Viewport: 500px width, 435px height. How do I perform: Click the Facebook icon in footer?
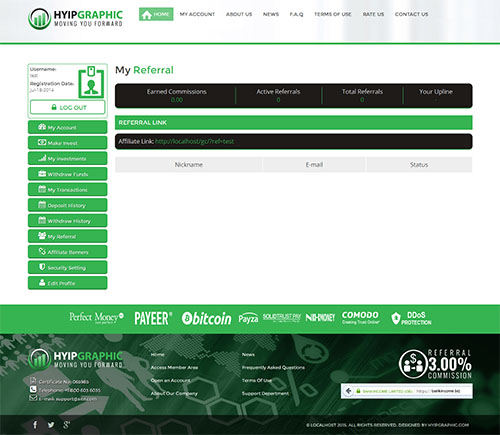35,425
